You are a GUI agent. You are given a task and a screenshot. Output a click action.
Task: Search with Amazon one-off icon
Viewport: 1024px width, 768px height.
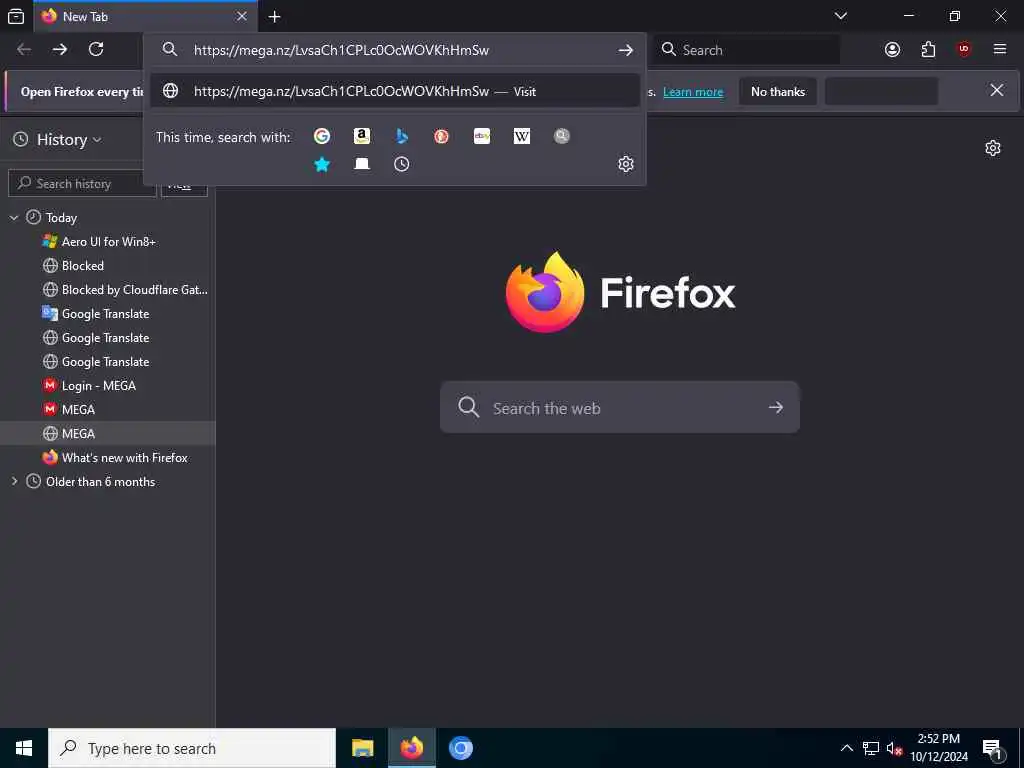tap(362, 136)
